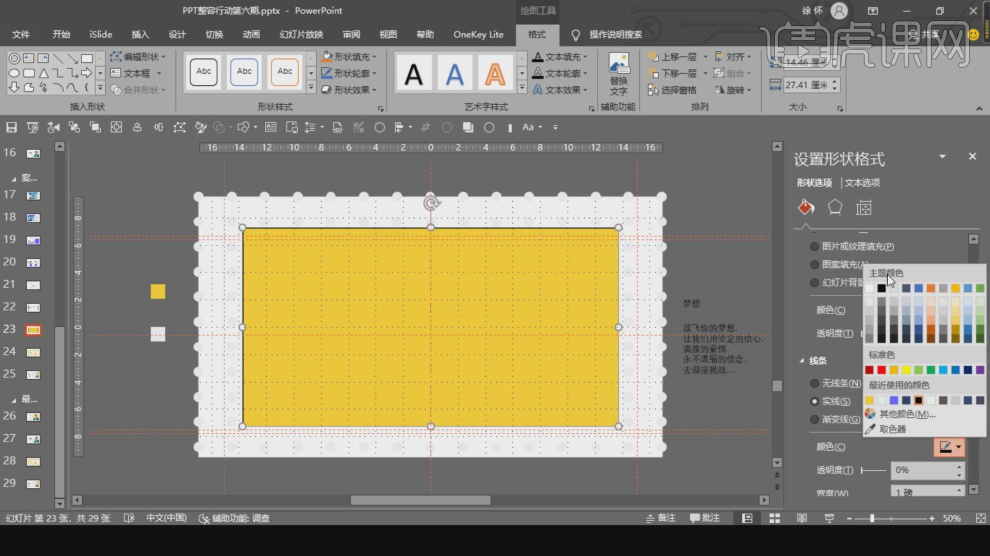
Task: Select slide 26 thumbnail in slide panel
Action: pyautogui.click(x=33, y=417)
